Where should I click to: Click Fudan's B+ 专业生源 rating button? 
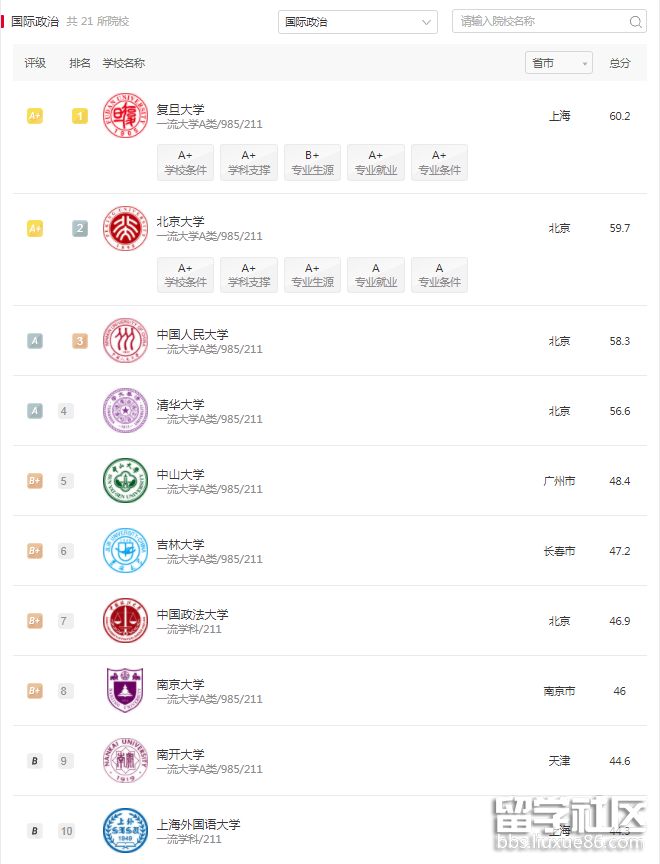point(312,163)
